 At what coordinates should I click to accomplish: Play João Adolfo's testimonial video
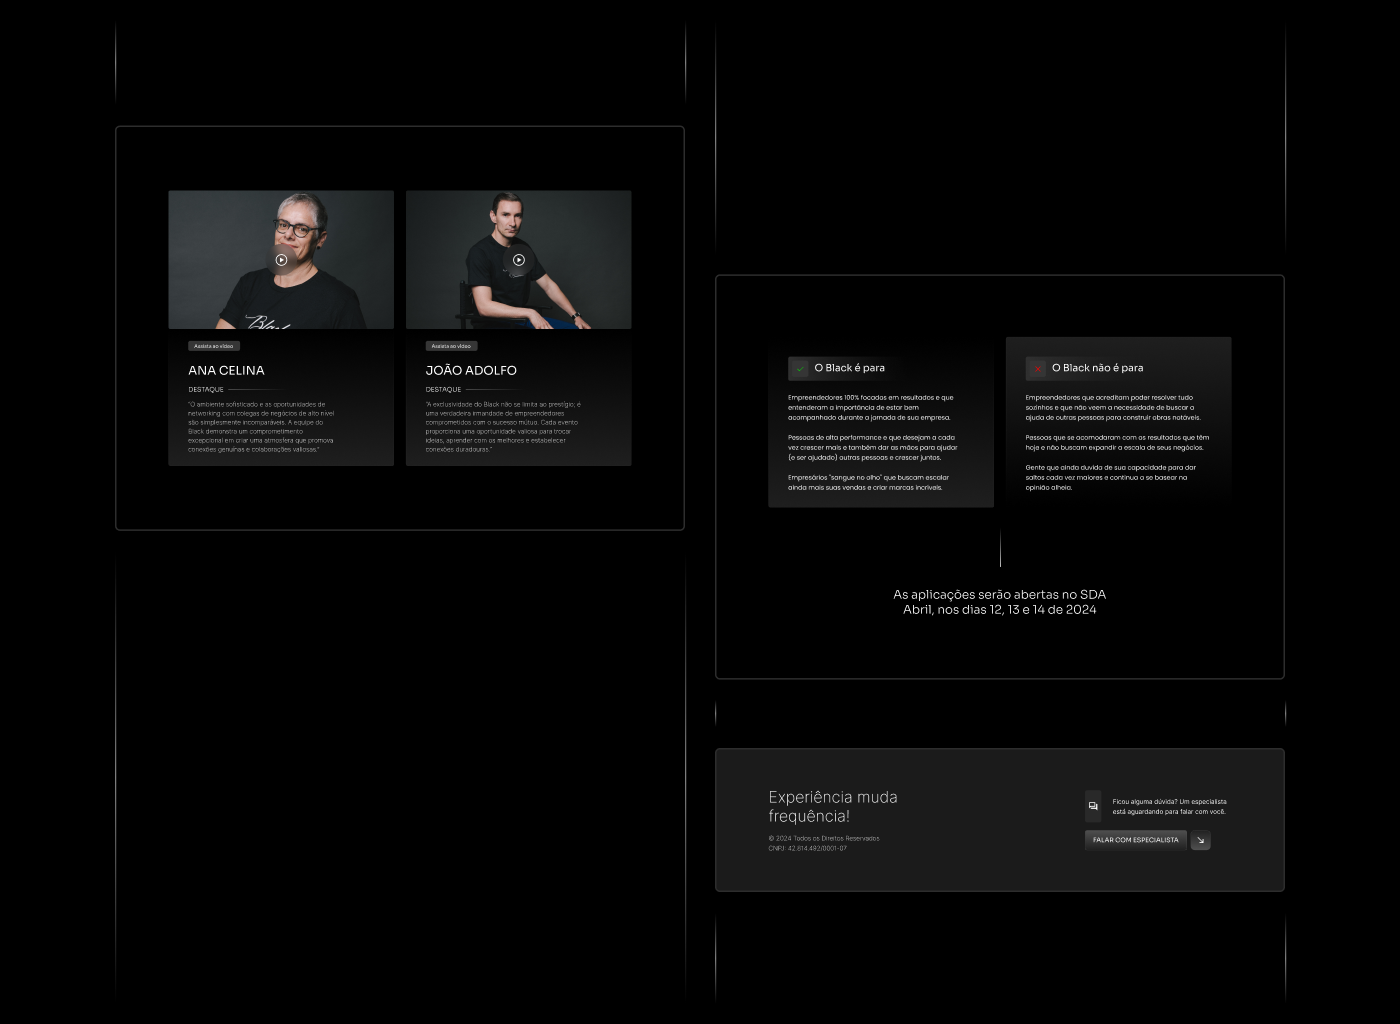[x=519, y=260]
